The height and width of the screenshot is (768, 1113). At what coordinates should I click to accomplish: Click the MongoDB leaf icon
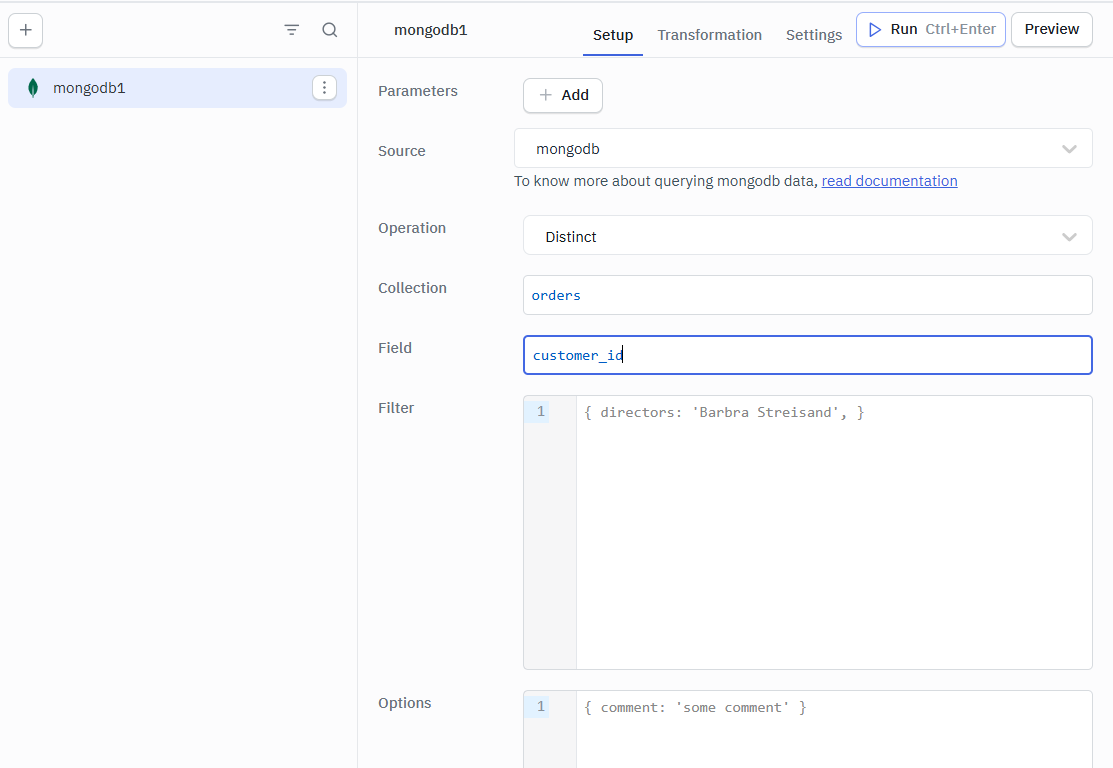[33, 88]
